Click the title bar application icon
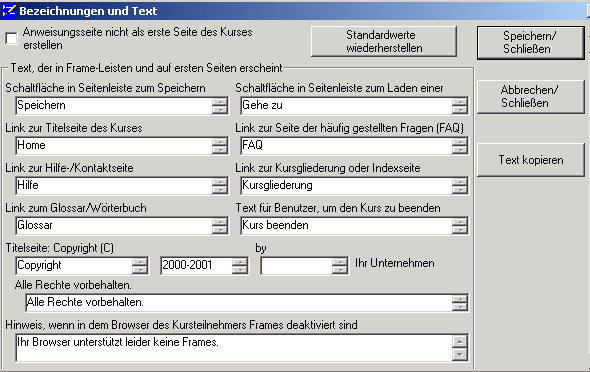The width and height of the screenshot is (590, 372). 9,11
